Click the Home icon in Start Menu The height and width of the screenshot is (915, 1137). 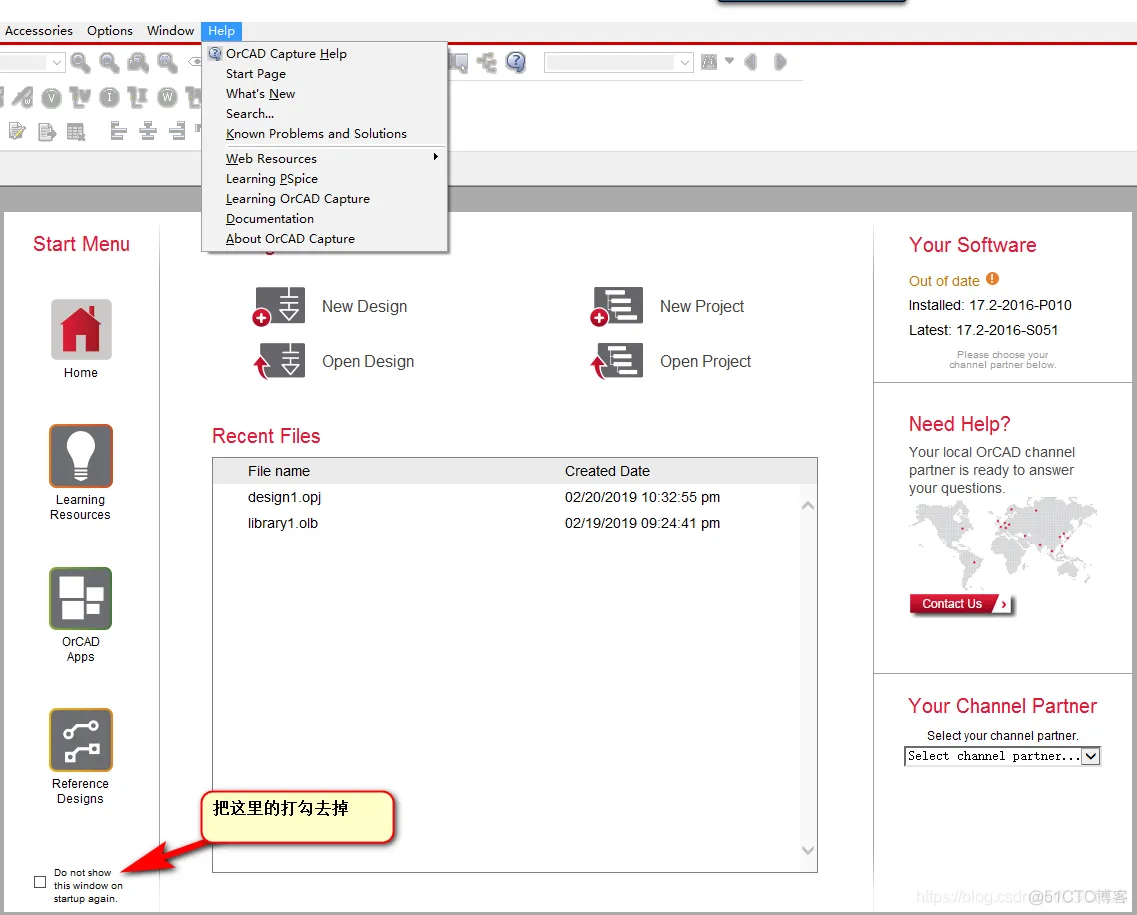(x=81, y=329)
